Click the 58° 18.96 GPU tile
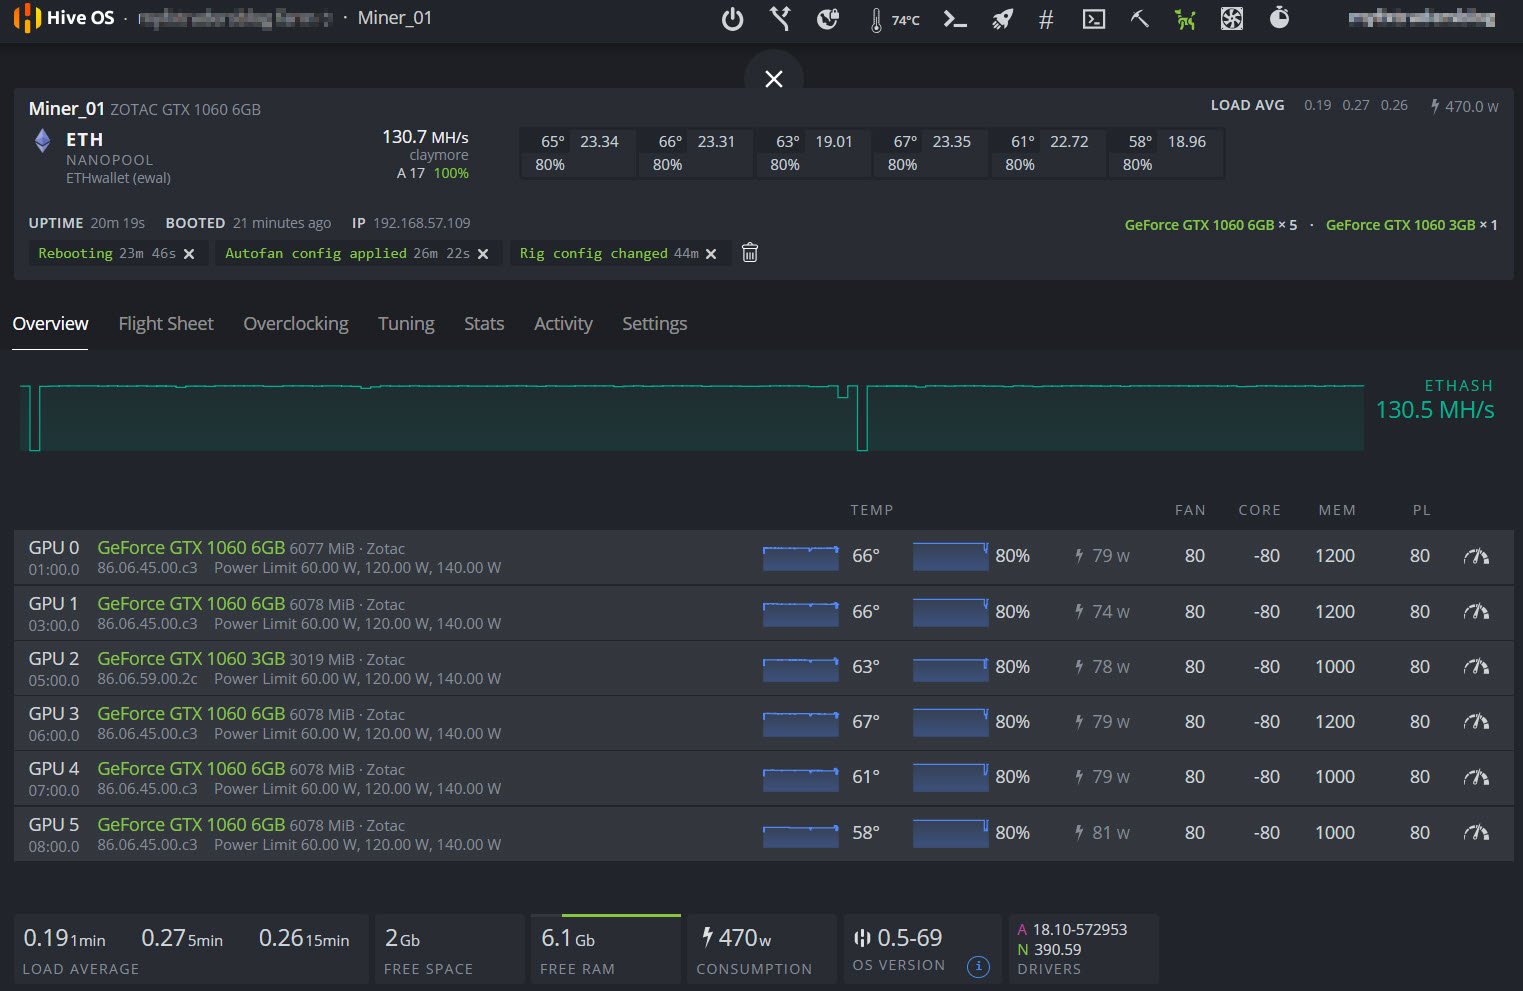 (x=1165, y=153)
